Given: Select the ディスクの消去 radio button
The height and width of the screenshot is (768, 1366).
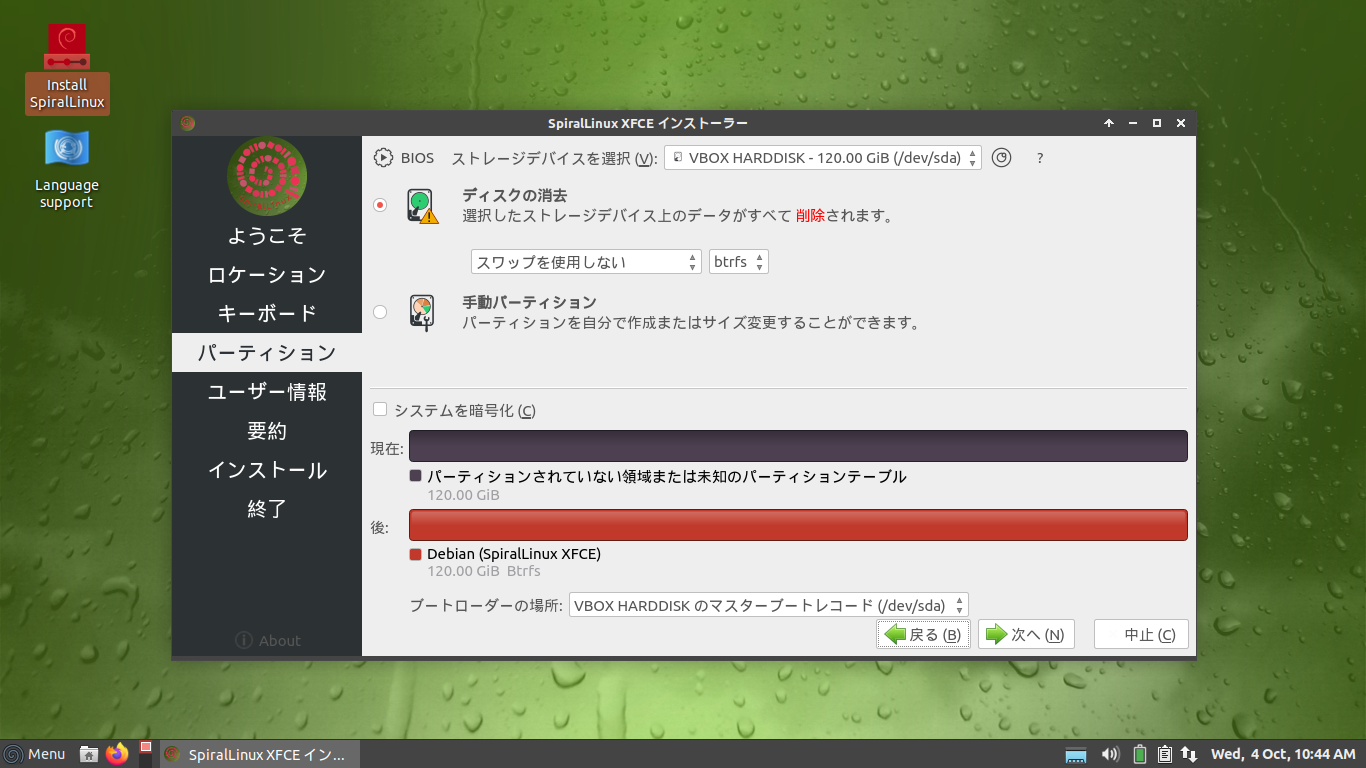Looking at the screenshot, I should point(380,205).
